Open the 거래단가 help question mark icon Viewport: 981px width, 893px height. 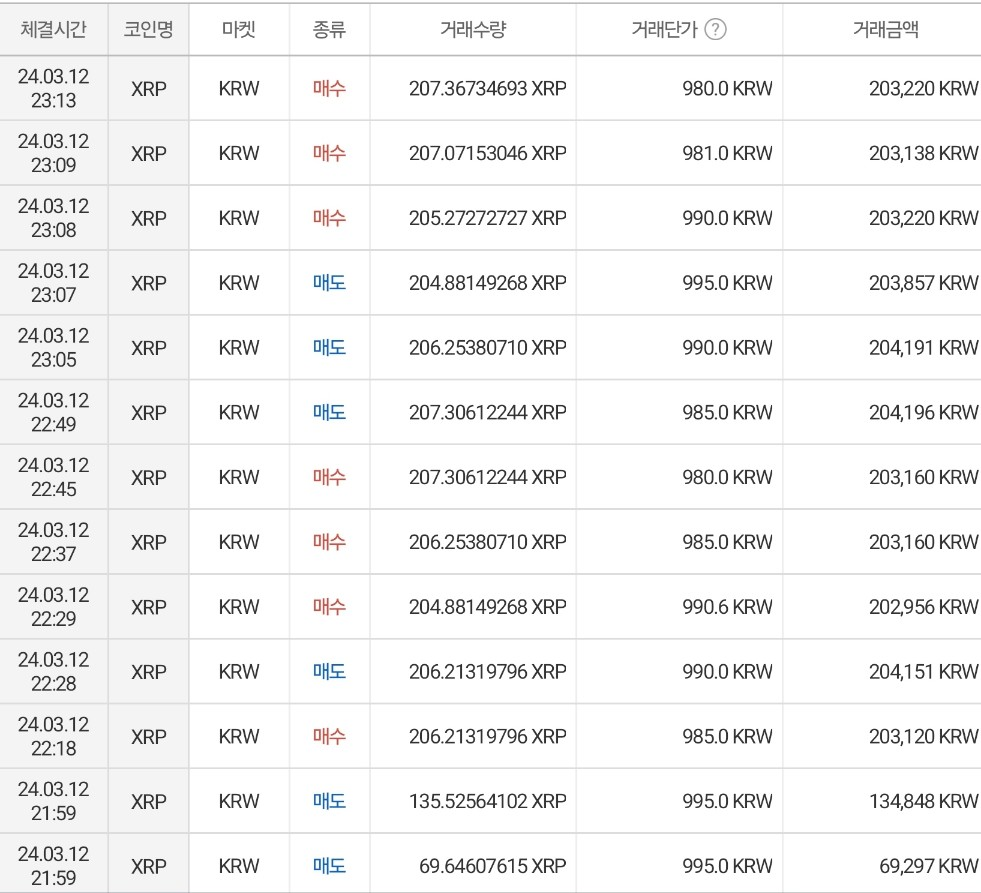tap(715, 29)
